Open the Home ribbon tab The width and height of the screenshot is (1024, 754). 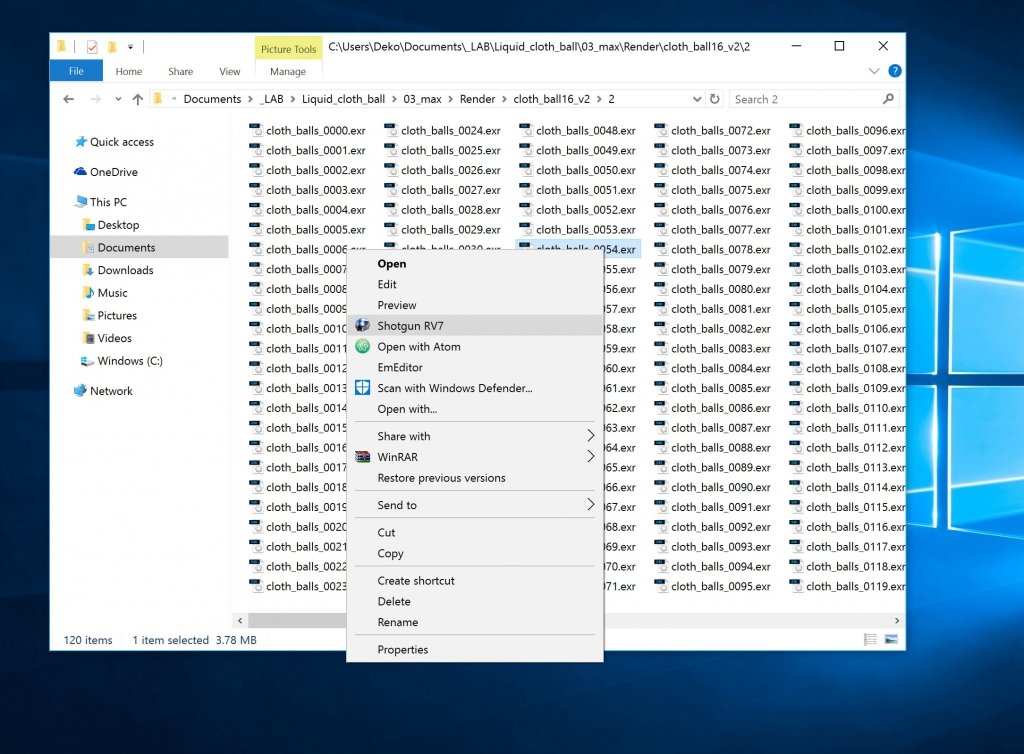click(x=129, y=71)
